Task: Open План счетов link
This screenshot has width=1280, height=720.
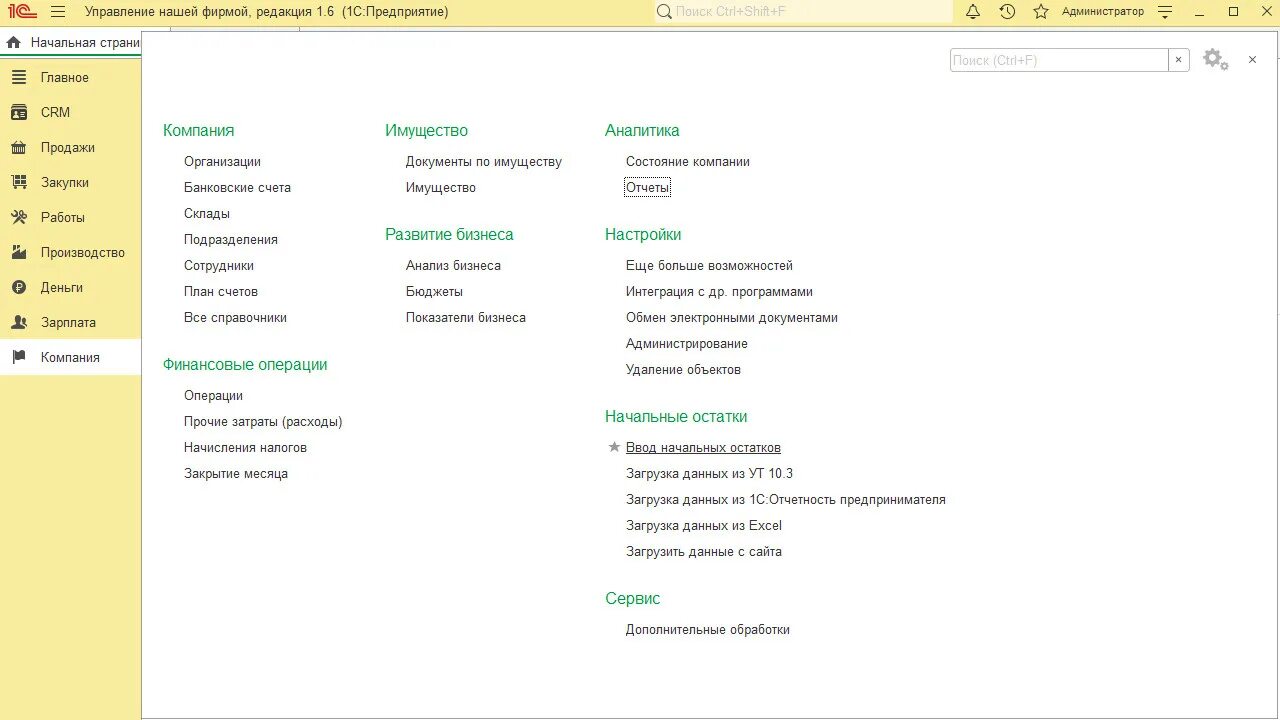Action: [x=221, y=291]
